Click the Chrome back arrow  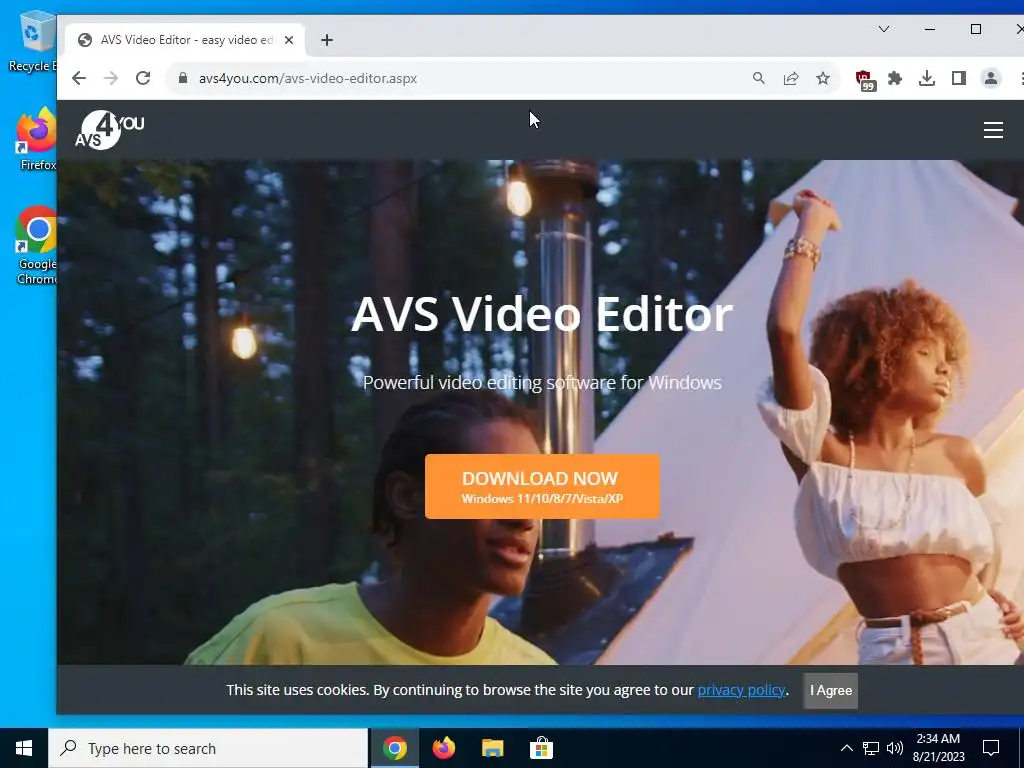click(x=79, y=78)
